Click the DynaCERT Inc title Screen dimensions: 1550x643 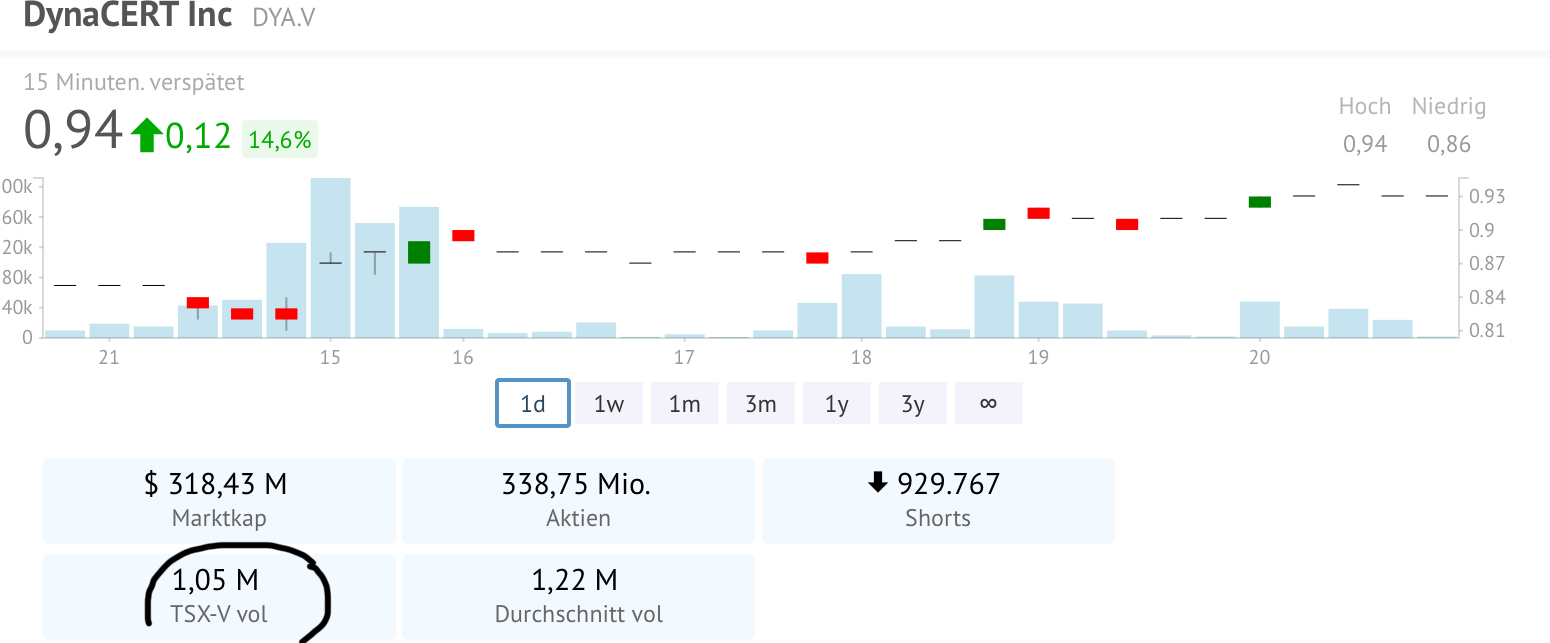point(127,15)
